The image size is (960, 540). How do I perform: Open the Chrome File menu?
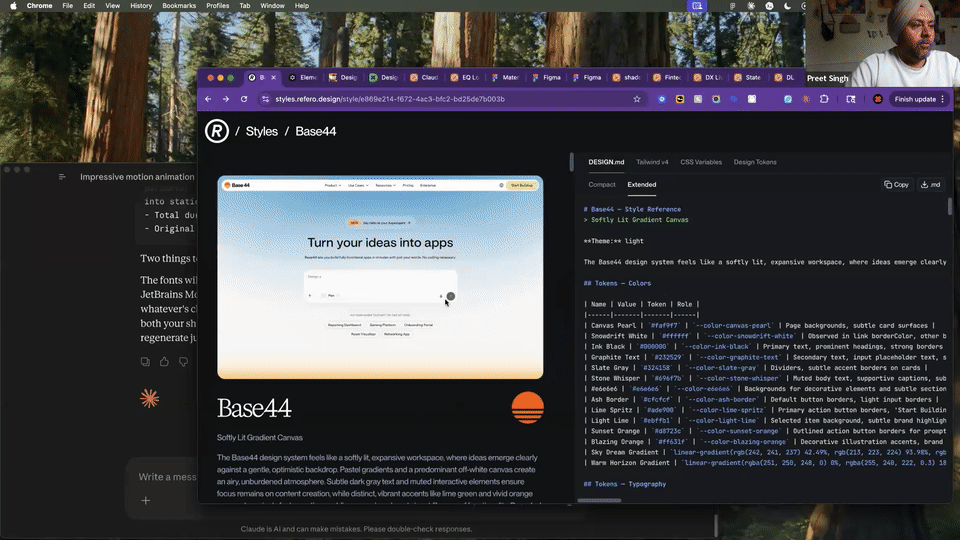tap(67, 6)
